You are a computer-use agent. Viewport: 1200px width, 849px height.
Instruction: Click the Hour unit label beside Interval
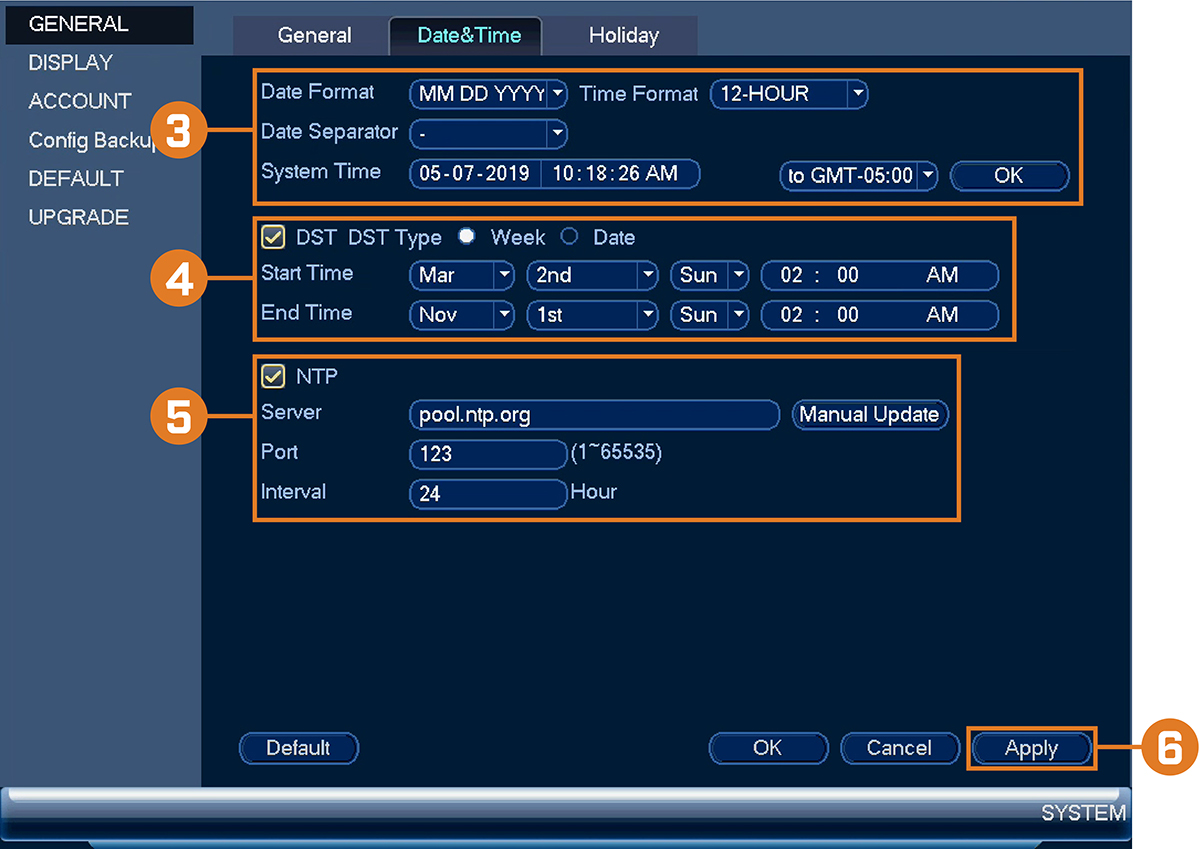594,492
